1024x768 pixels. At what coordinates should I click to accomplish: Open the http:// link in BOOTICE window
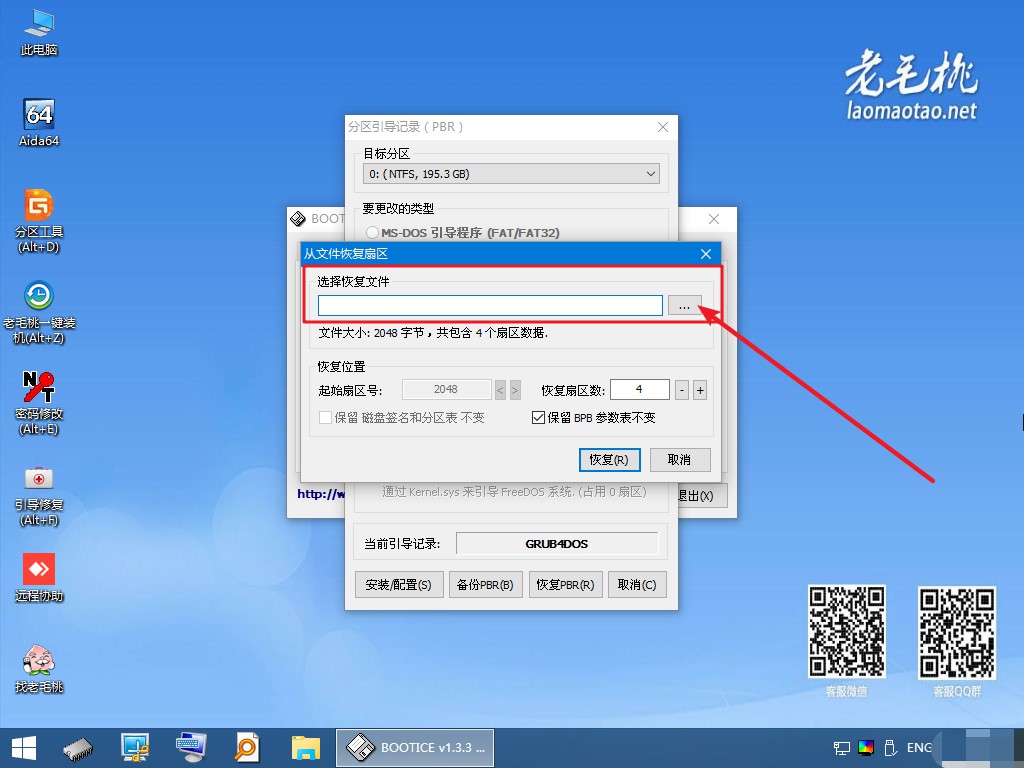[x=321, y=494]
